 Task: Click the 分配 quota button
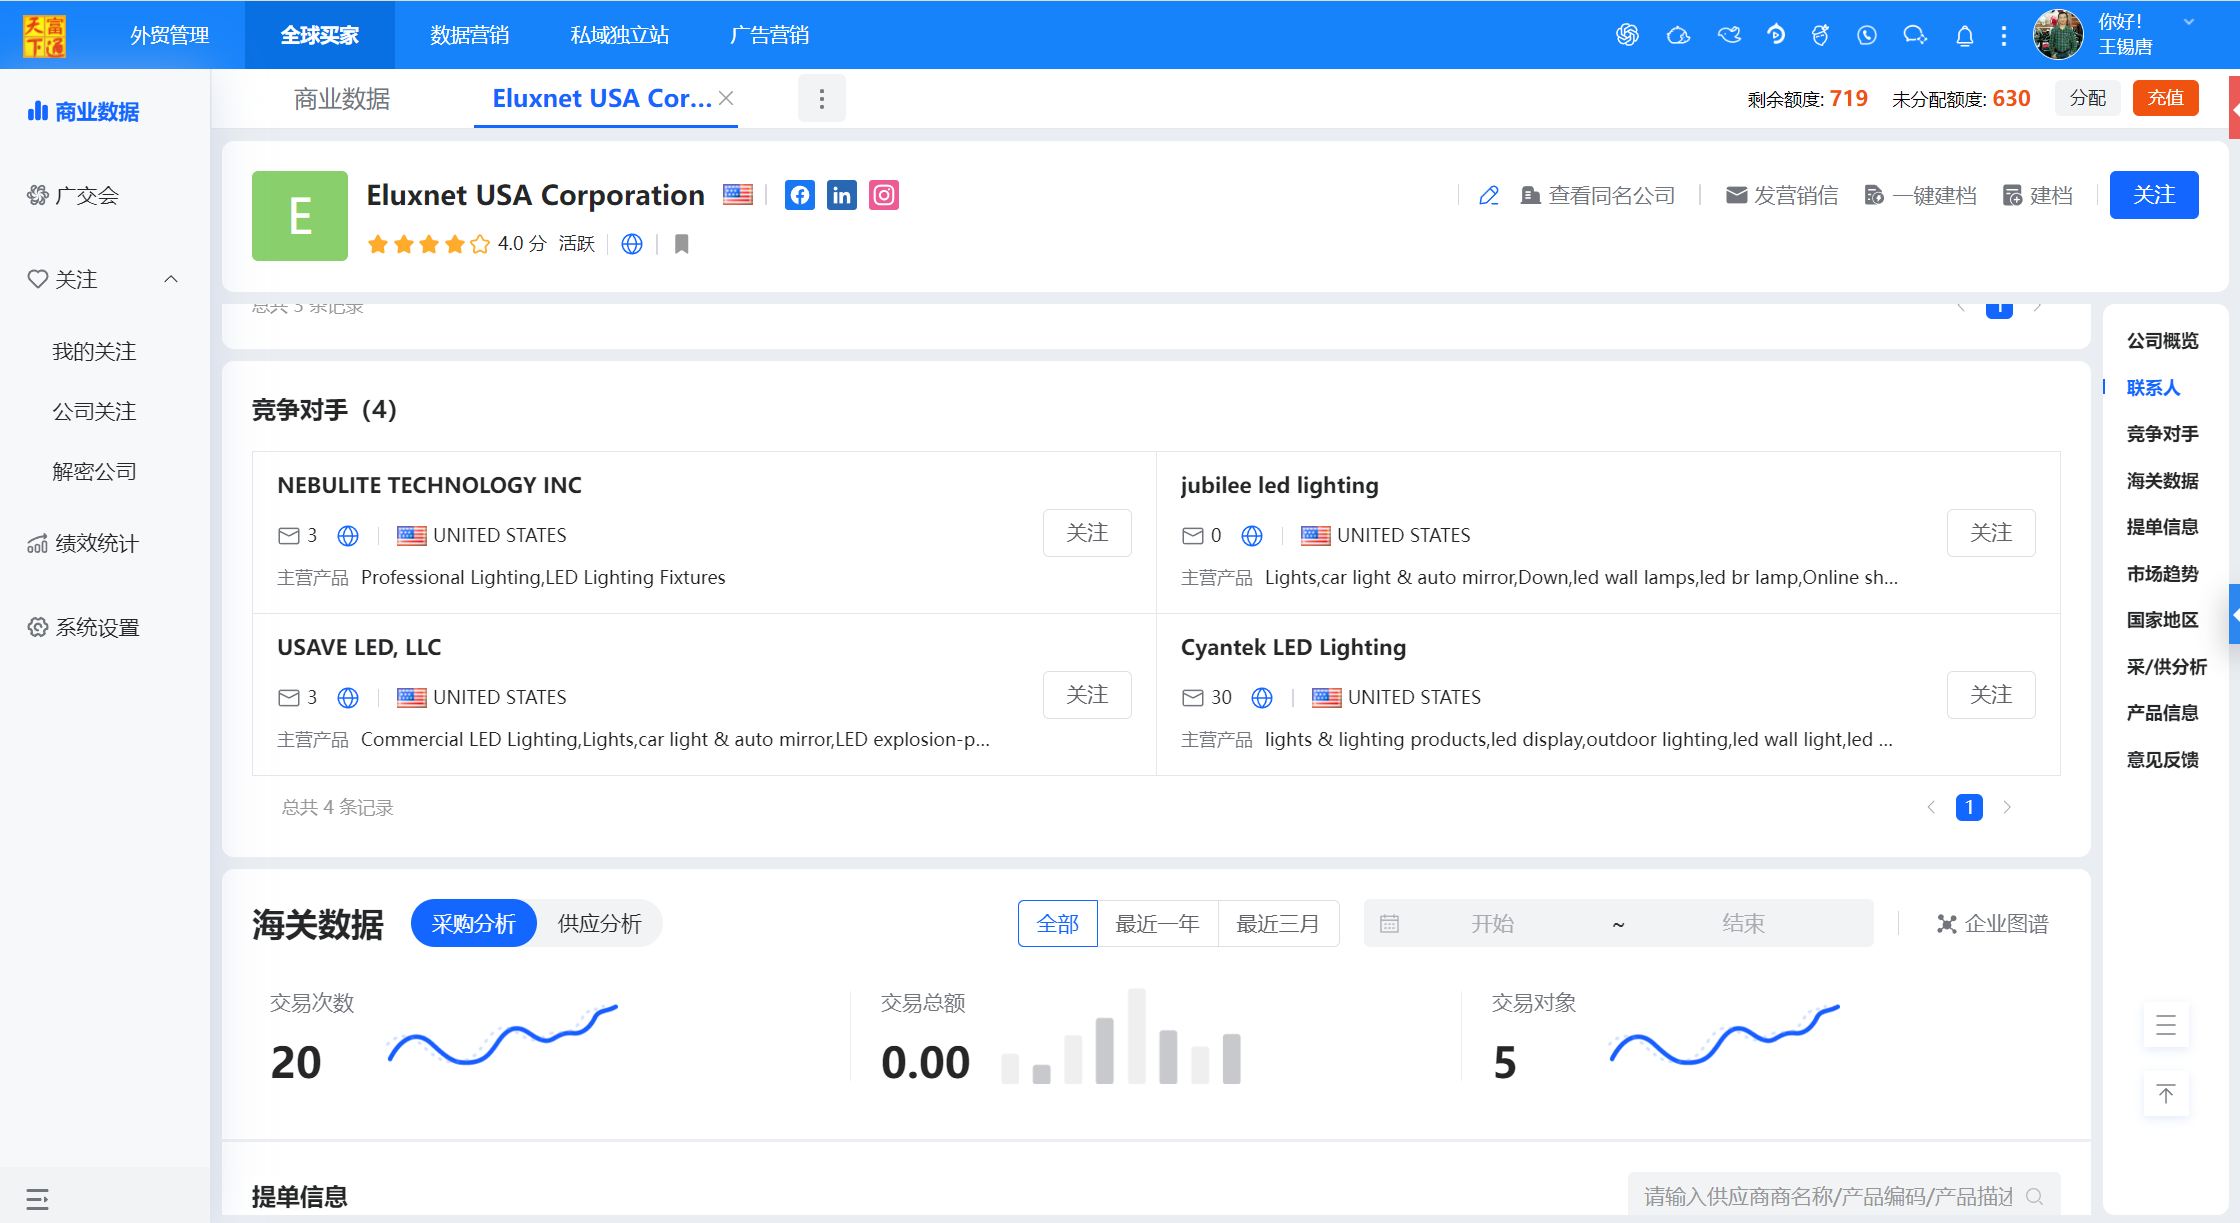pyautogui.click(x=2088, y=98)
